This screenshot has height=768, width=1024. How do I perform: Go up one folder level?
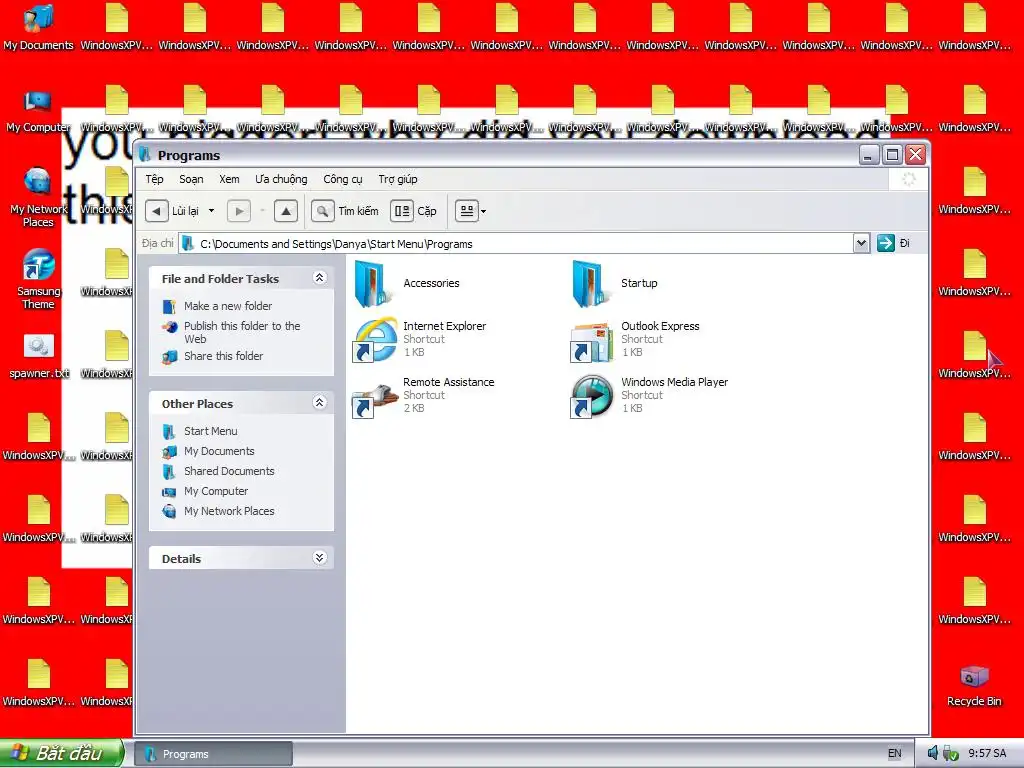pos(286,211)
